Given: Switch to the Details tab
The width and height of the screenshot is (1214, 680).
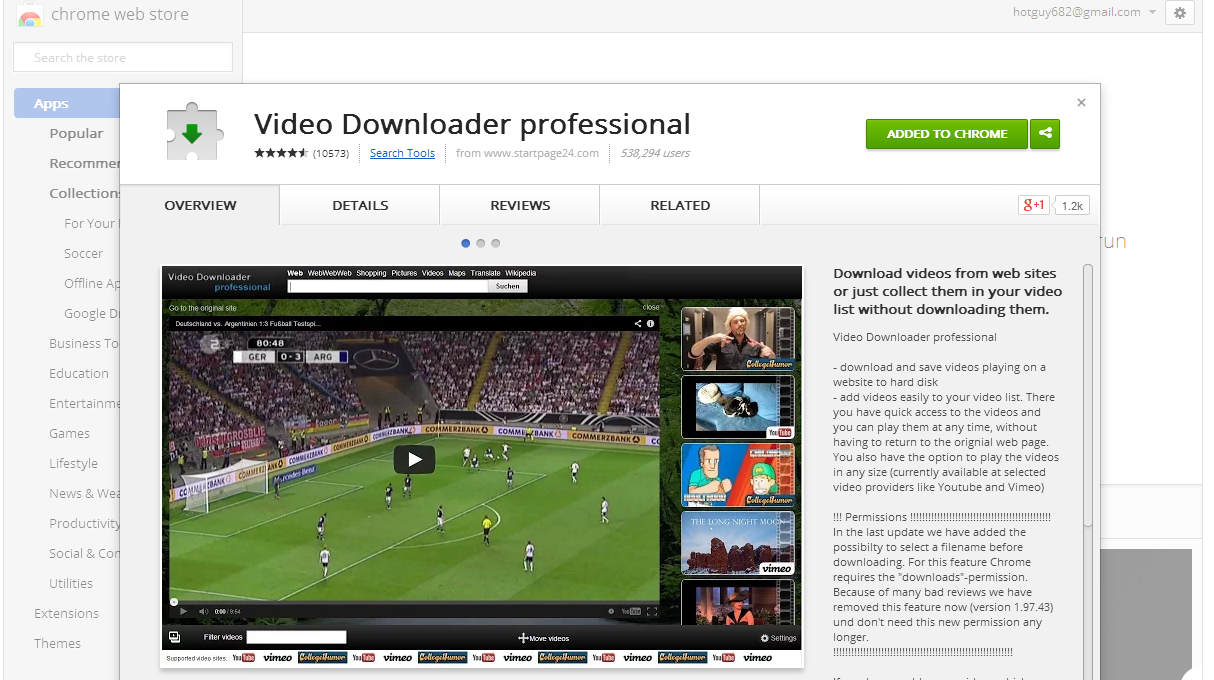Looking at the screenshot, I should click(360, 205).
